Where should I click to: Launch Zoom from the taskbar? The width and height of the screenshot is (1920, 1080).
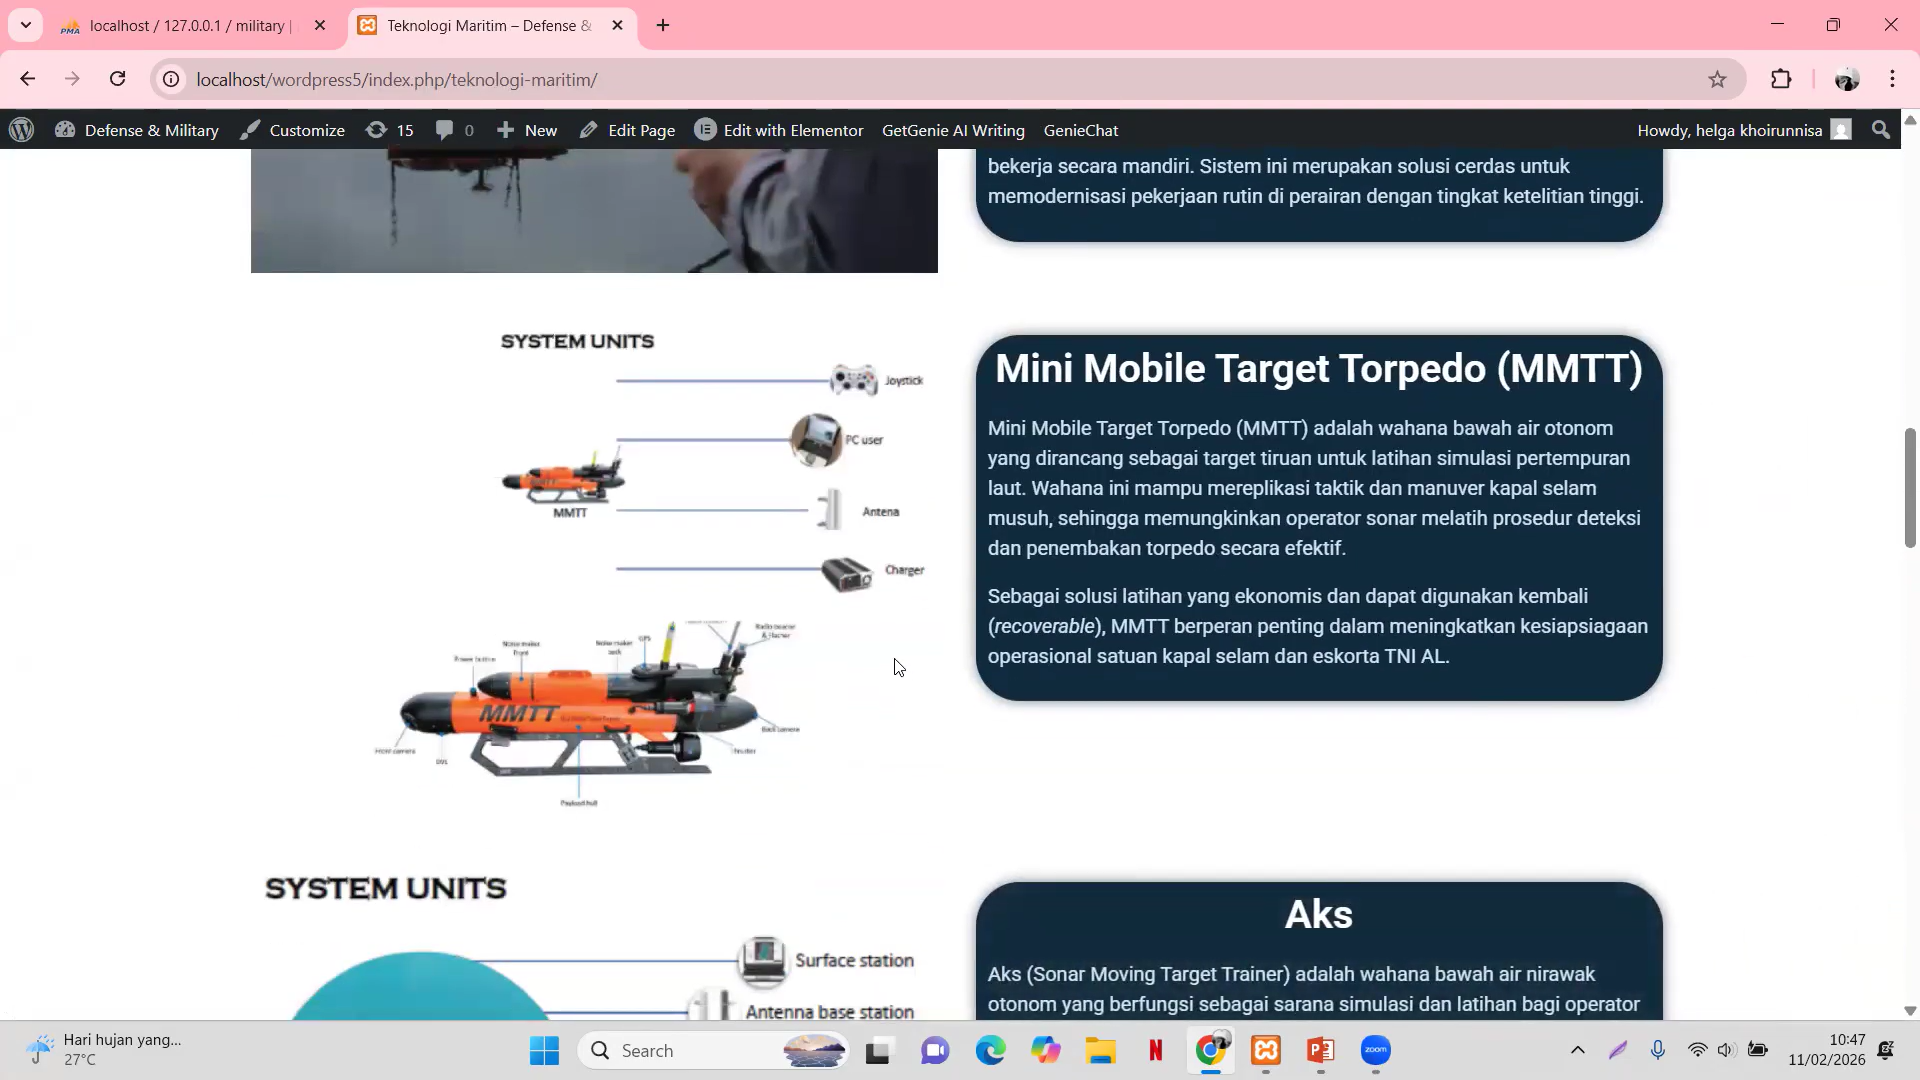(x=1375, y=1051)
